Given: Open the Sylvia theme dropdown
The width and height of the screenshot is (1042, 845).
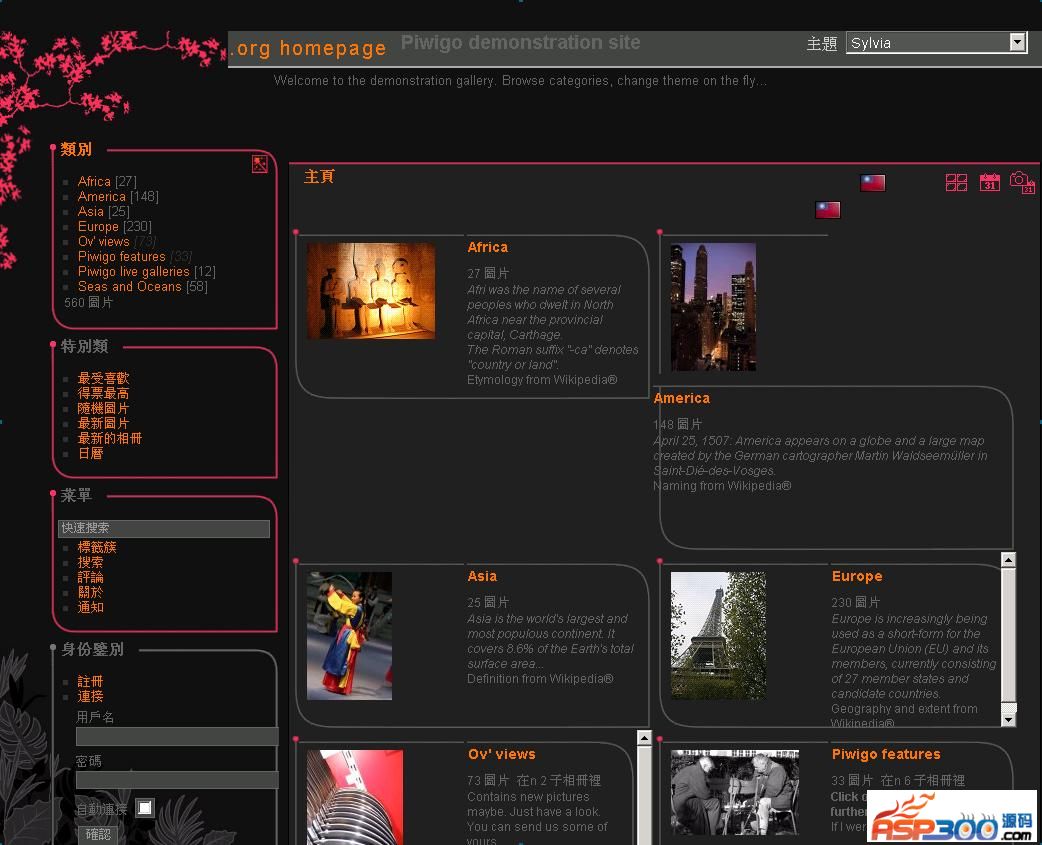Looking at the screenshot, I should (936, 42).
